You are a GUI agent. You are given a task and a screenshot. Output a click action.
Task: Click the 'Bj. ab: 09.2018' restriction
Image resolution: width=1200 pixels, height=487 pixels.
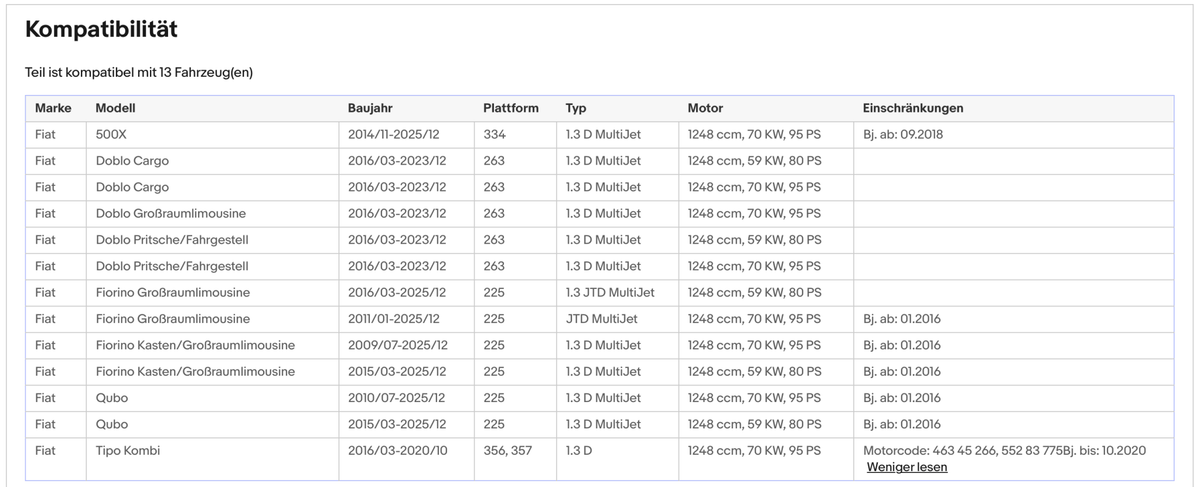tap(903, 135)
